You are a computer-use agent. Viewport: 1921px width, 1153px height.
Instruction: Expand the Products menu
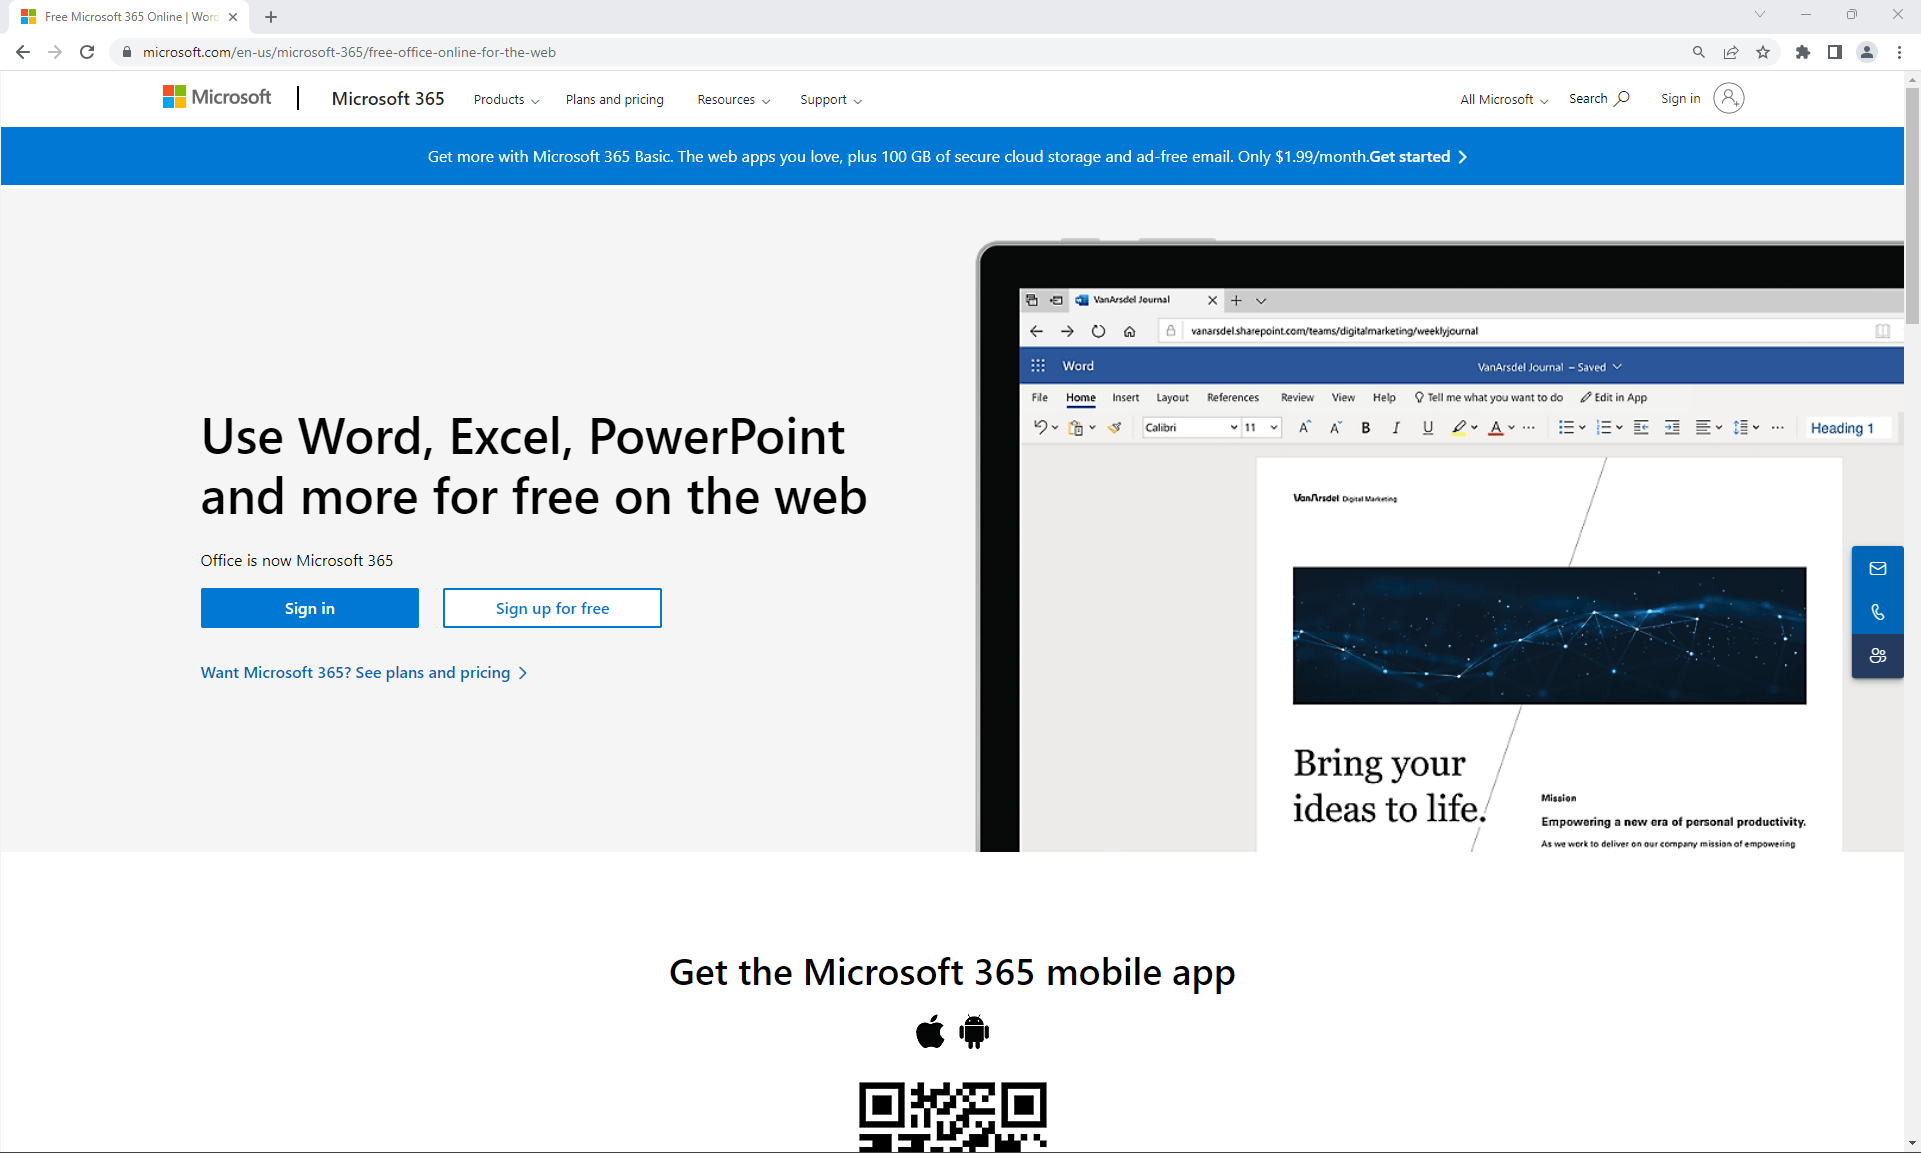click(x=507, y=99)
